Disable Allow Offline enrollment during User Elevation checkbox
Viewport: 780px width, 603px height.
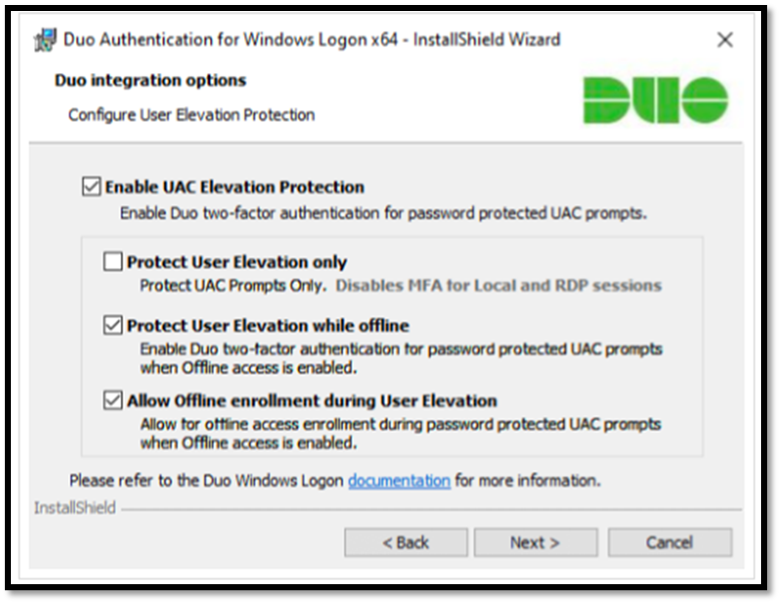(x=113, y=400)
